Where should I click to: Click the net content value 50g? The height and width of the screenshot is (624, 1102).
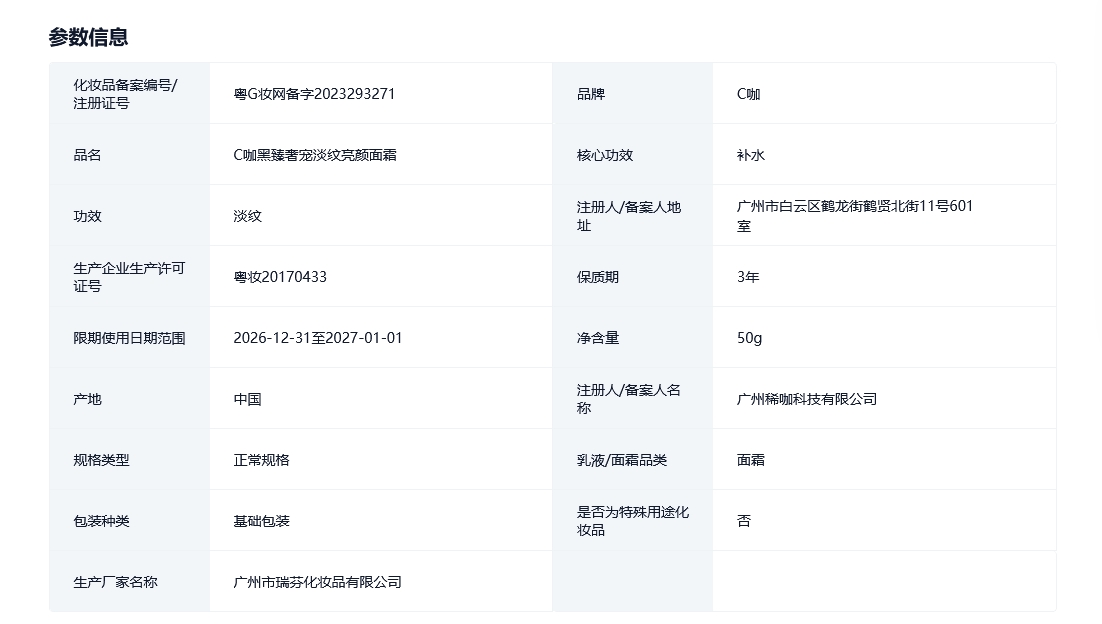(x=749, y=338)
